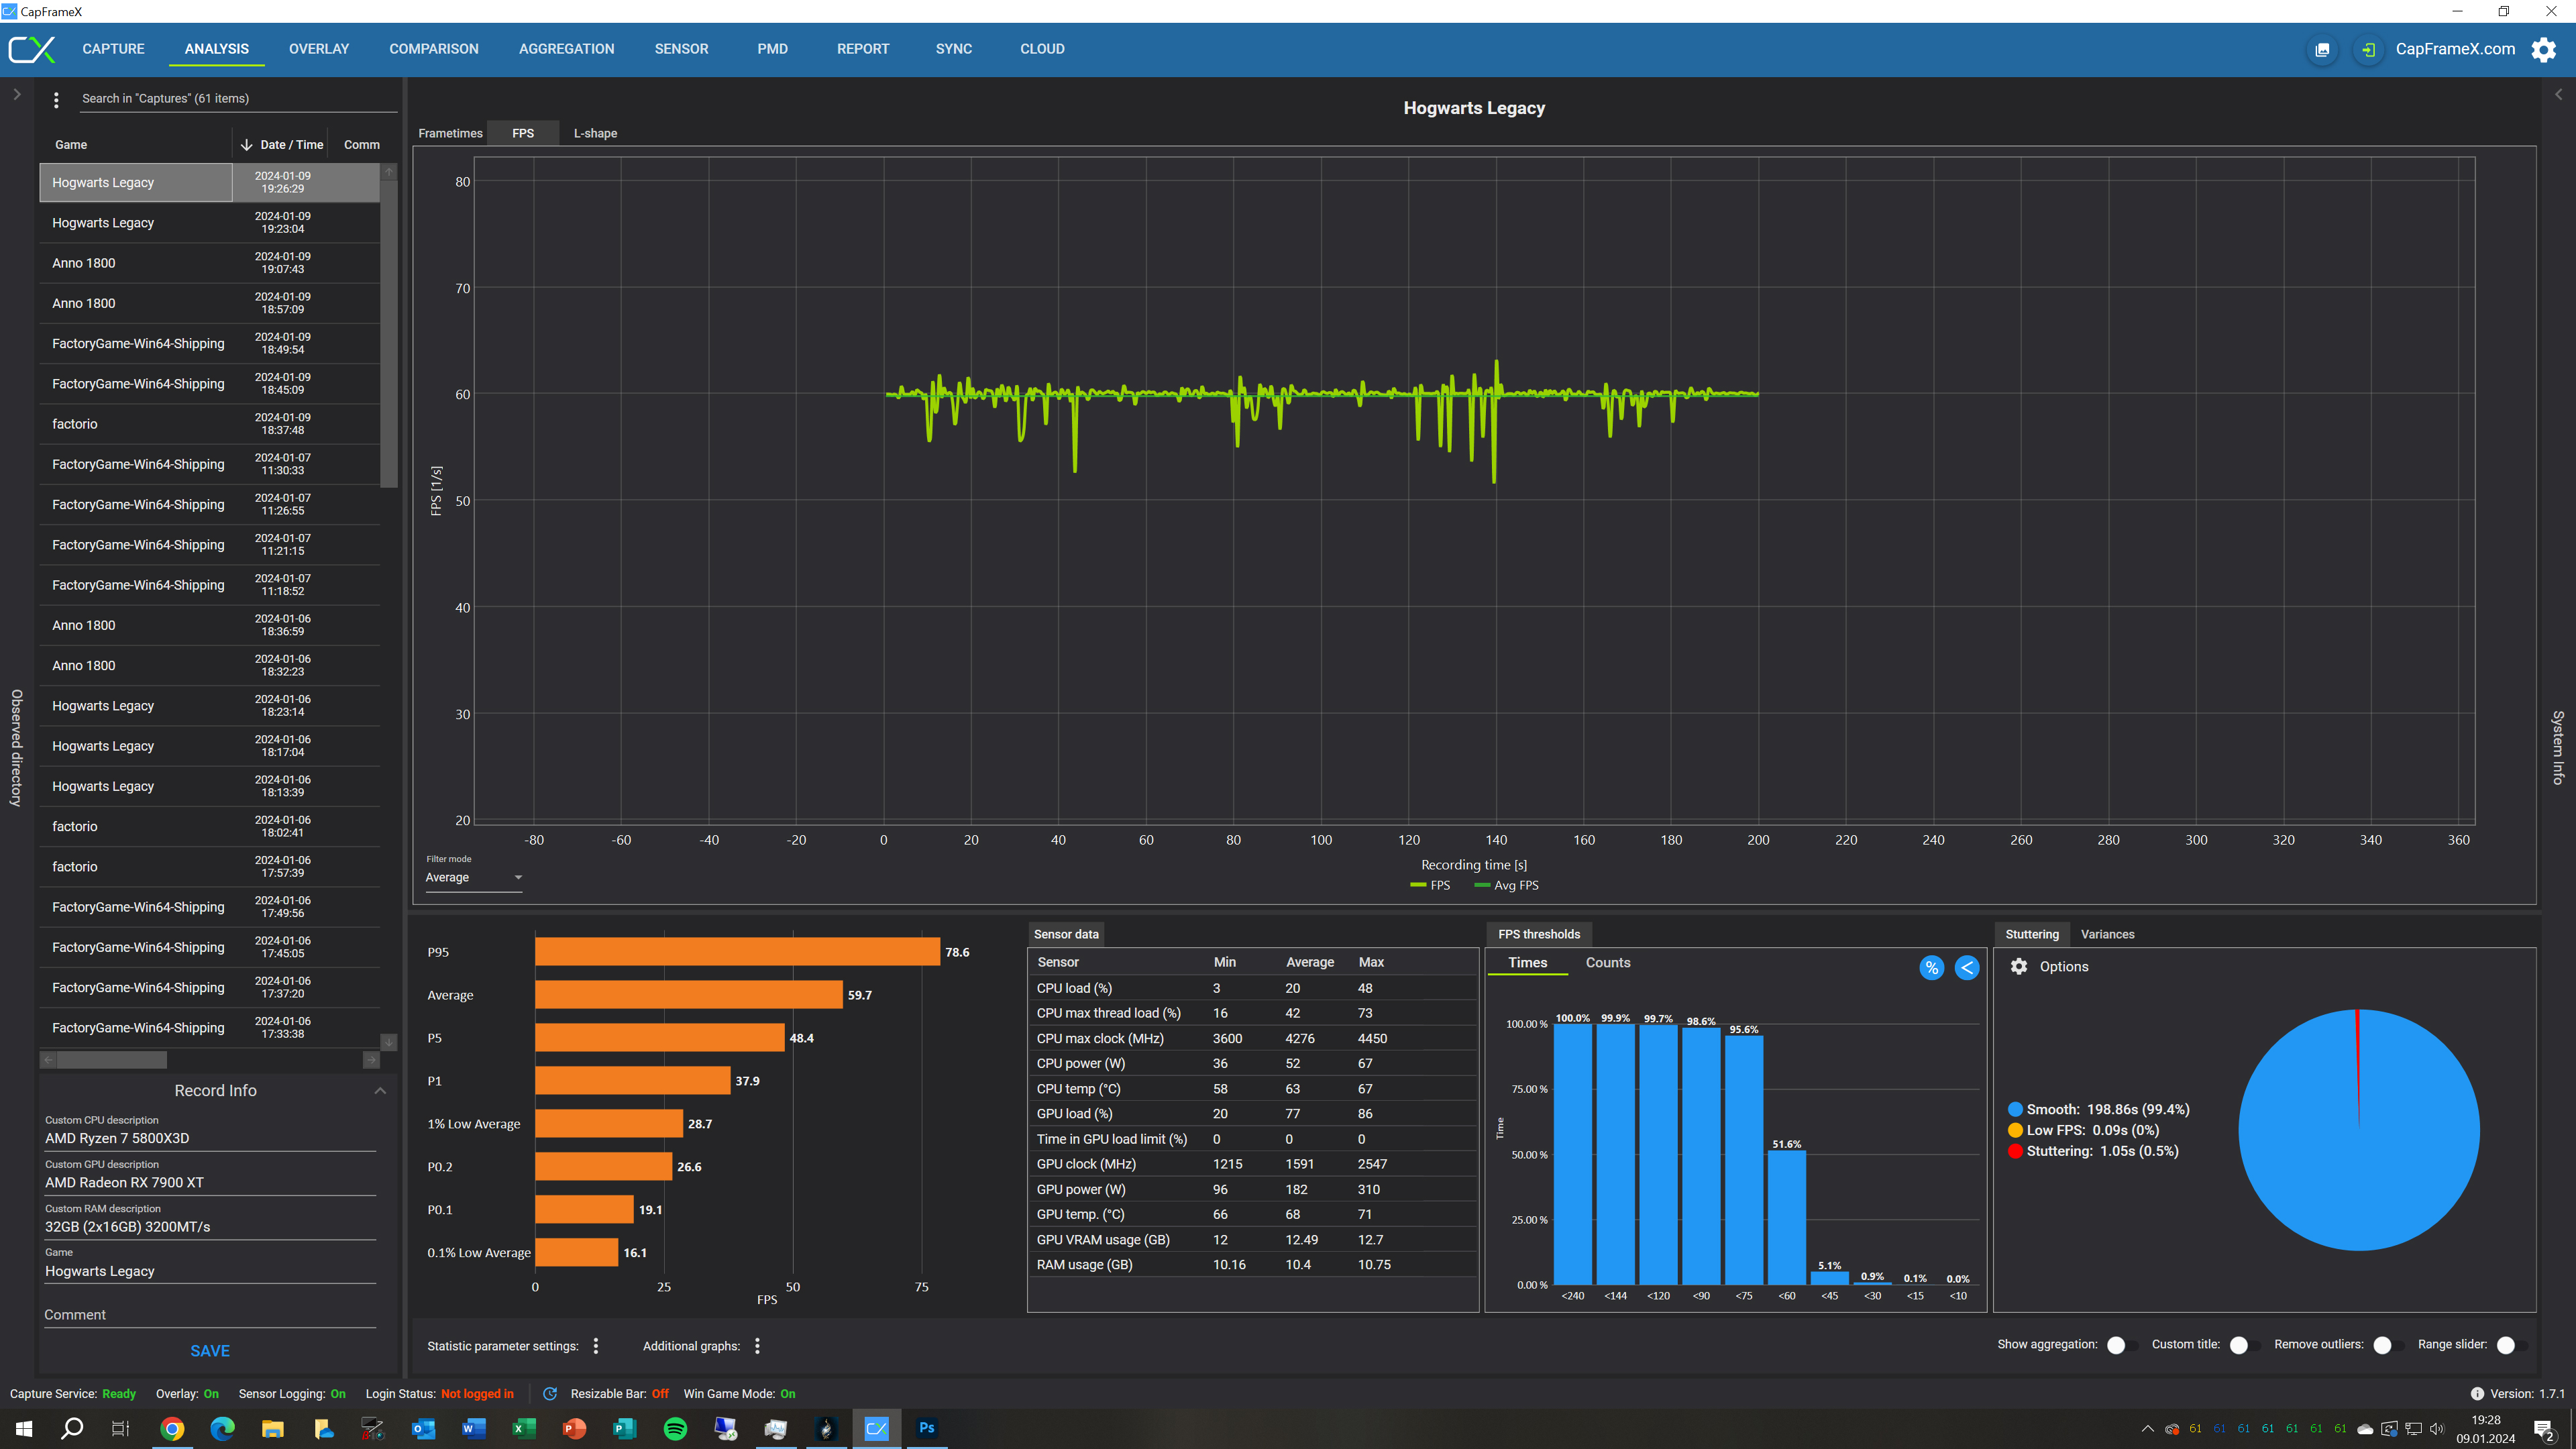Click the percent toggle in FPS thresholds
Viewport: 2576px width, 1449px height.
click(x=1931, y=967)
